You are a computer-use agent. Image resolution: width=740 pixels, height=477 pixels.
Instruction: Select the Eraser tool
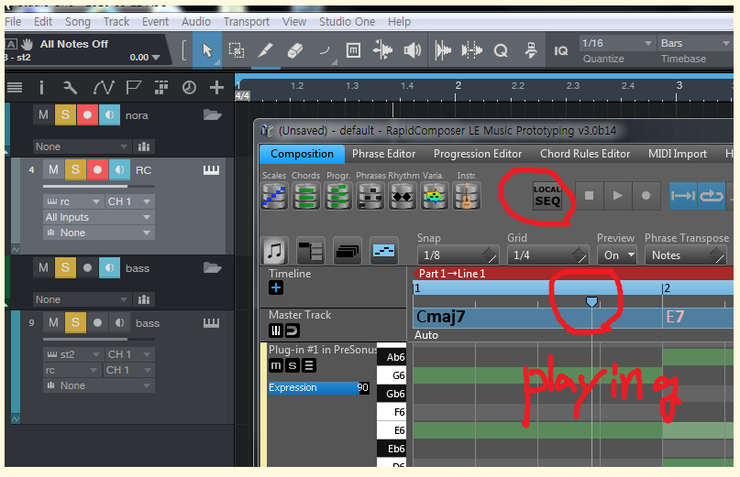295,50
